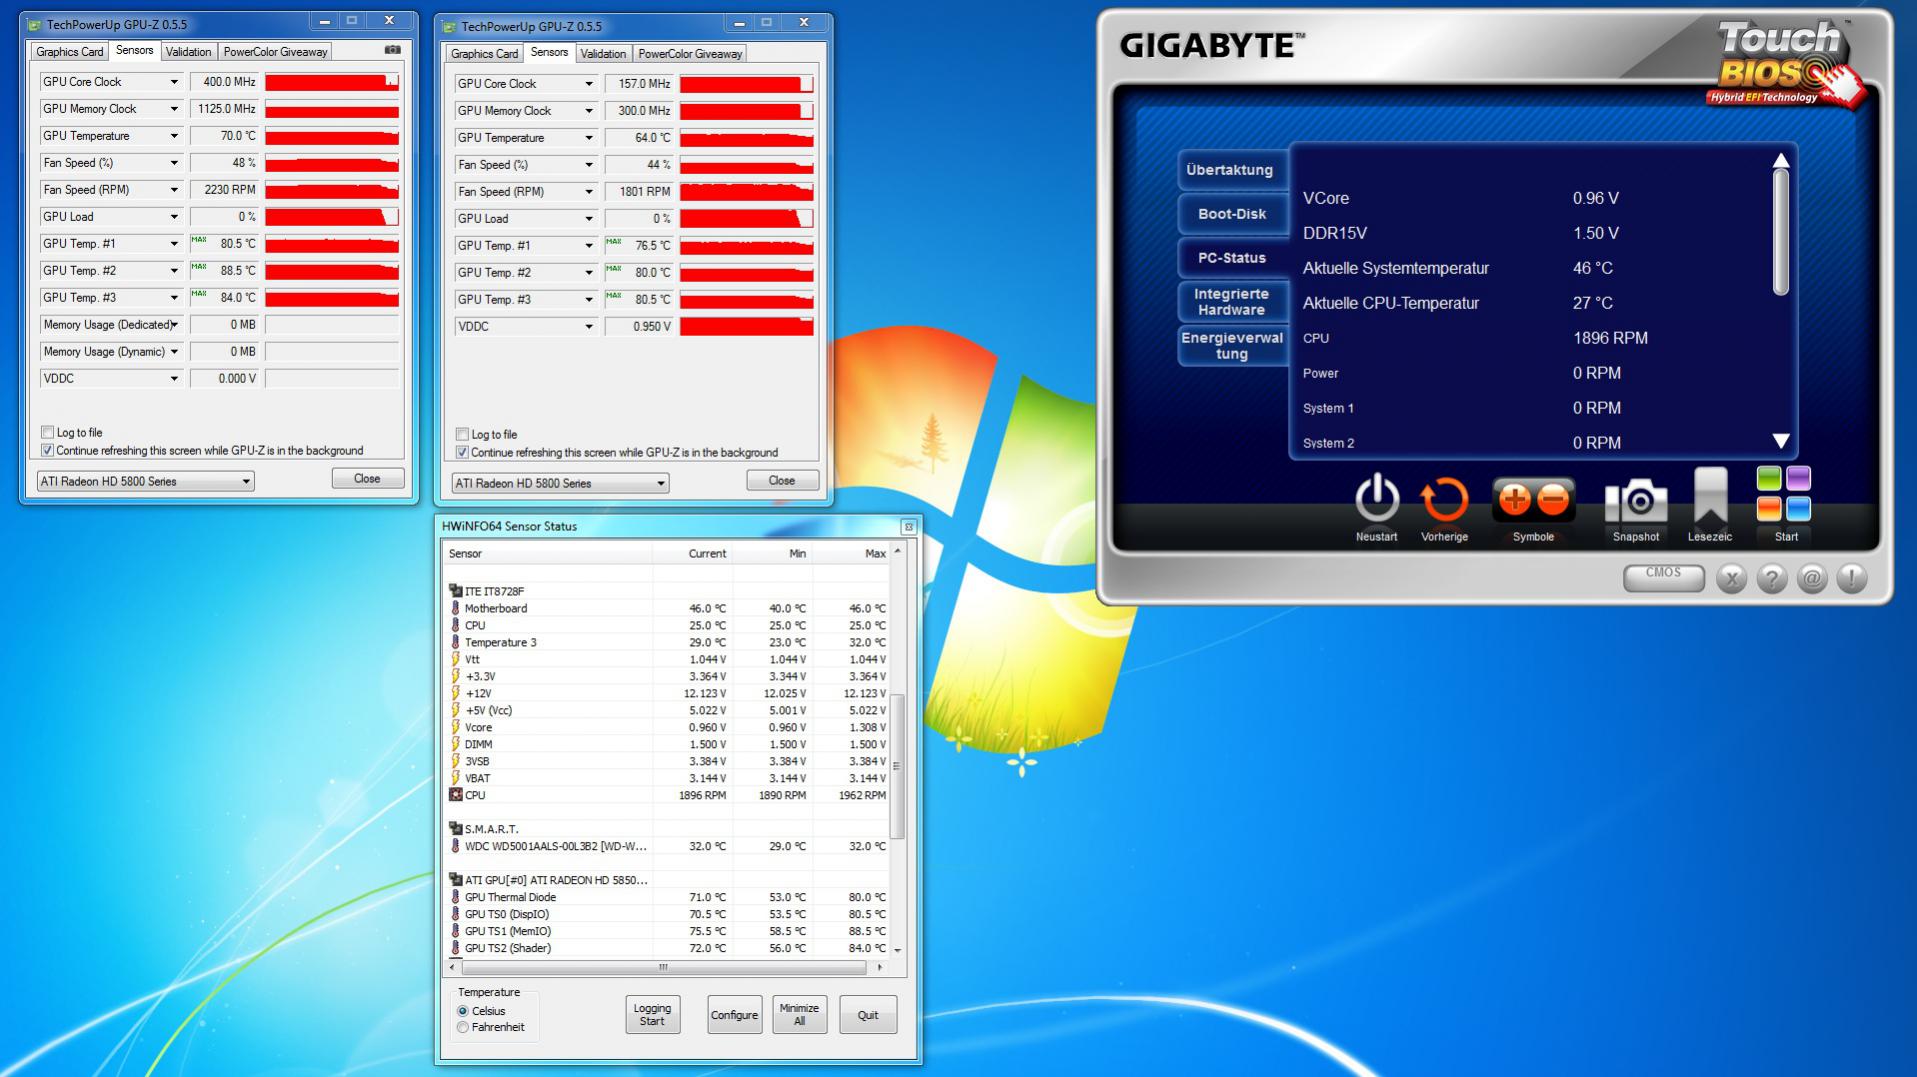Take a Snapshot with the camera icon
The height and width of the screenshot is (1077, 1917).
tap(1636, 499)
